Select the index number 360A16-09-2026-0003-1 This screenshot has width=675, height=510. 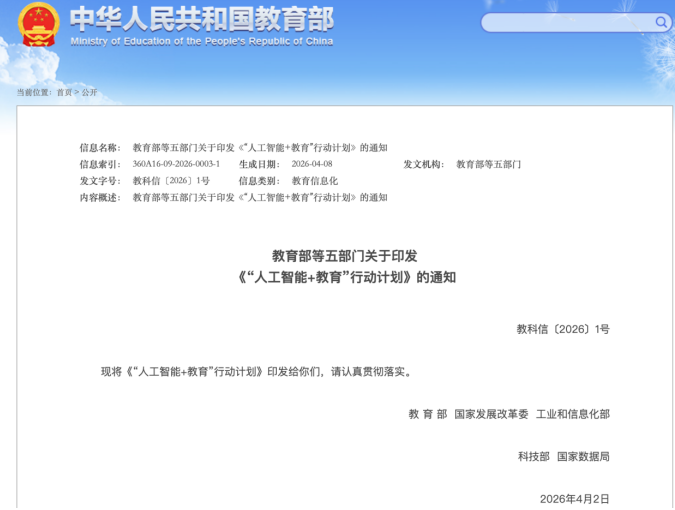[176, 164]
